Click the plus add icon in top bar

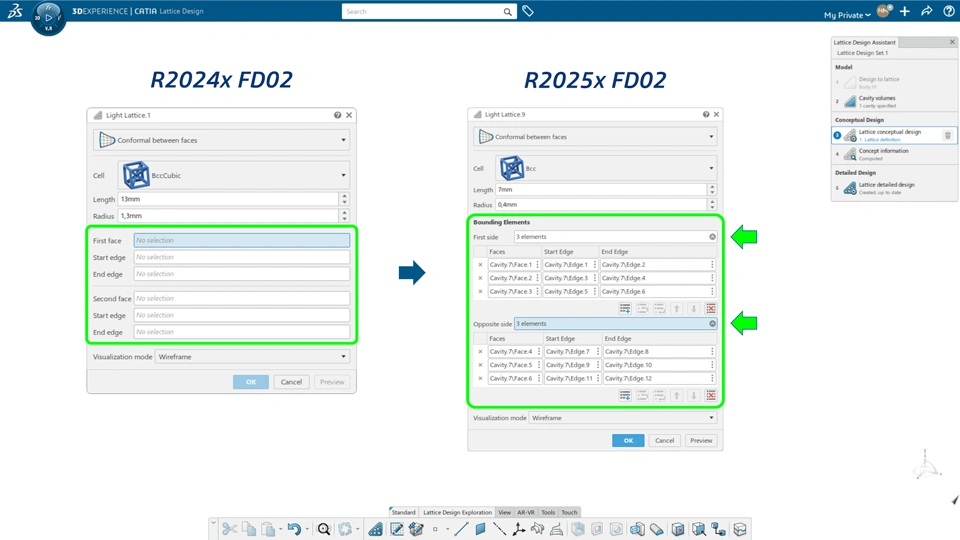(905, 11)
